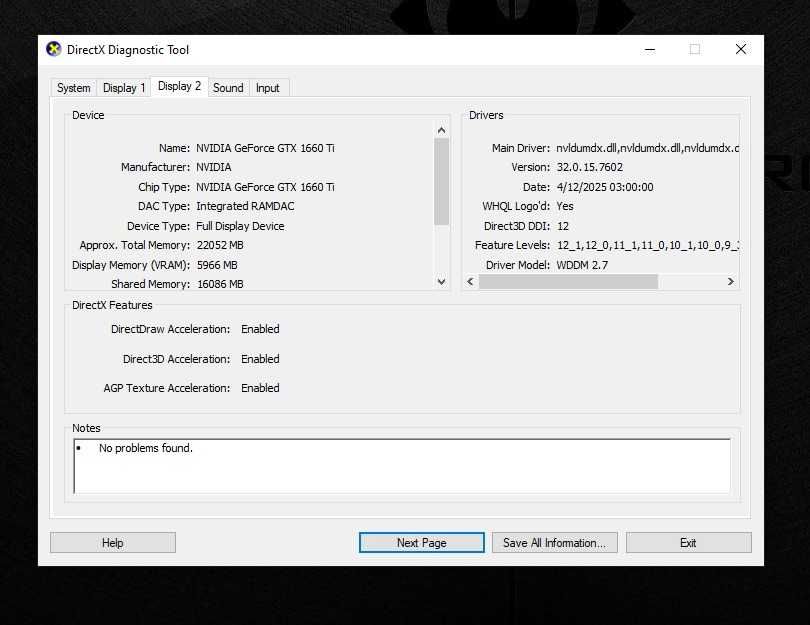Image resolution: width=810 pixels, height=625 pixels.
Task: Click Drivers panel scroll left arrow
Action: [470, 282]
